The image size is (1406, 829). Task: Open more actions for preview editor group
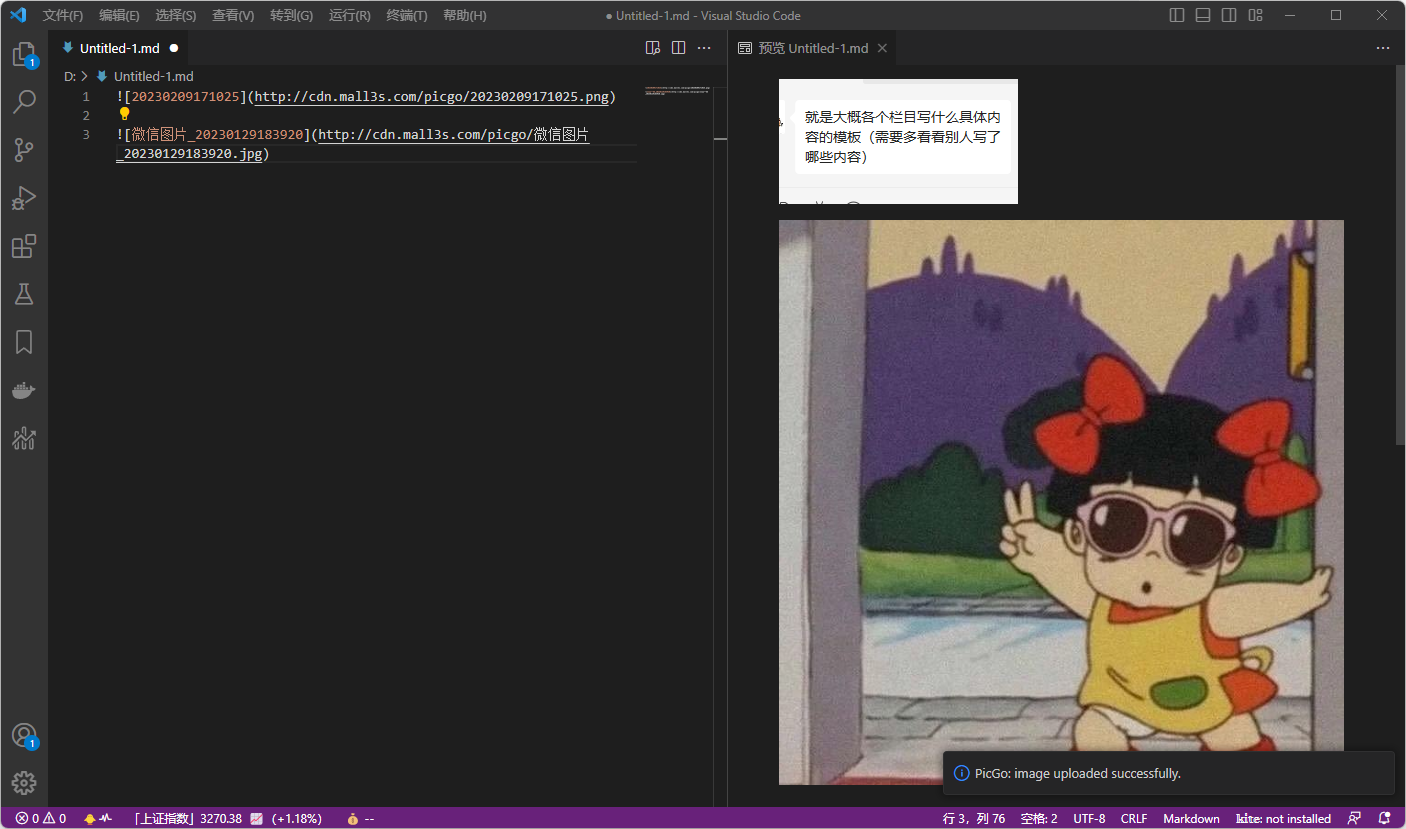1383,48
